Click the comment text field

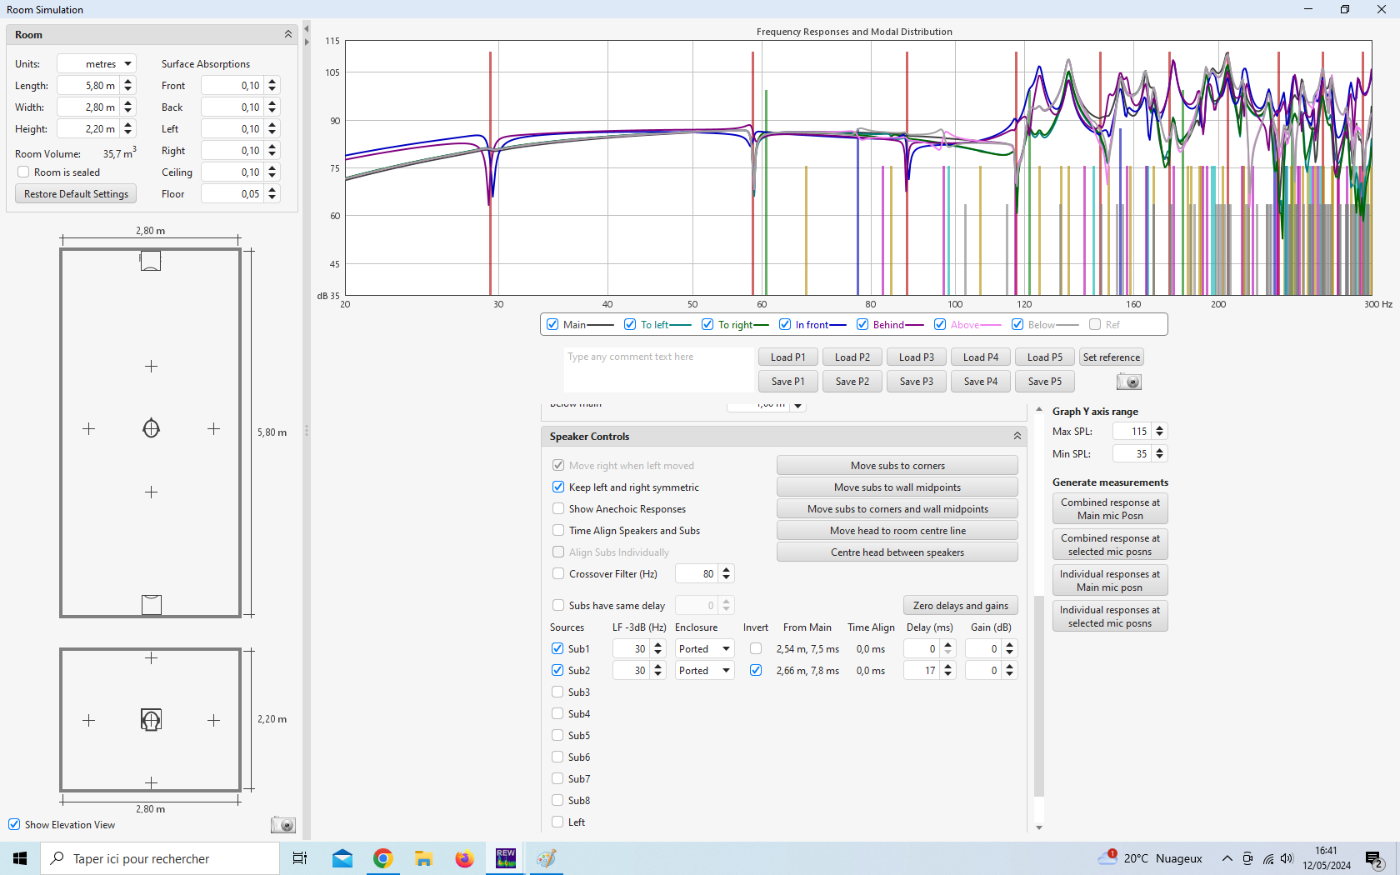[x=658, y=370]
